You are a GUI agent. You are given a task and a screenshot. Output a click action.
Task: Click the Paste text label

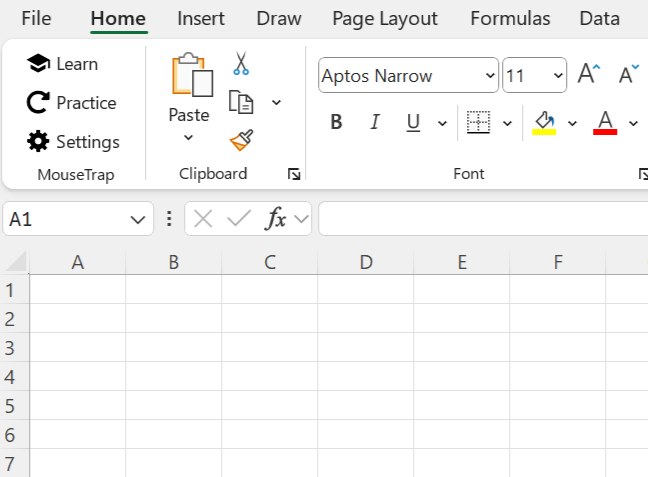189,115
